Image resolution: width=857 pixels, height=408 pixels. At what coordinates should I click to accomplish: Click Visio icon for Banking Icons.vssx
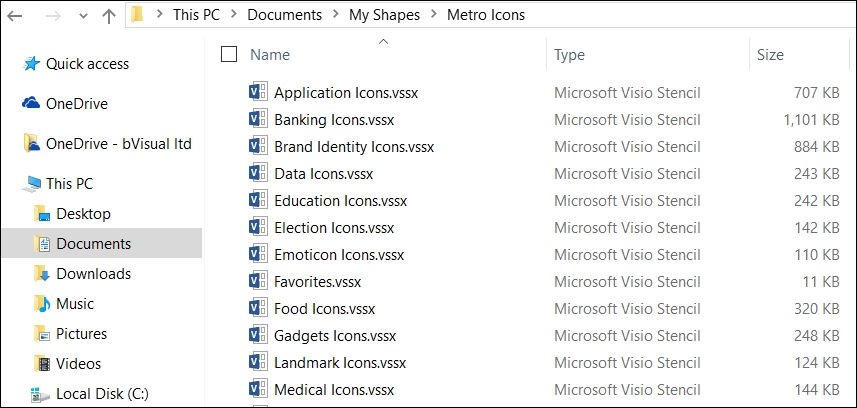(257, 119)
